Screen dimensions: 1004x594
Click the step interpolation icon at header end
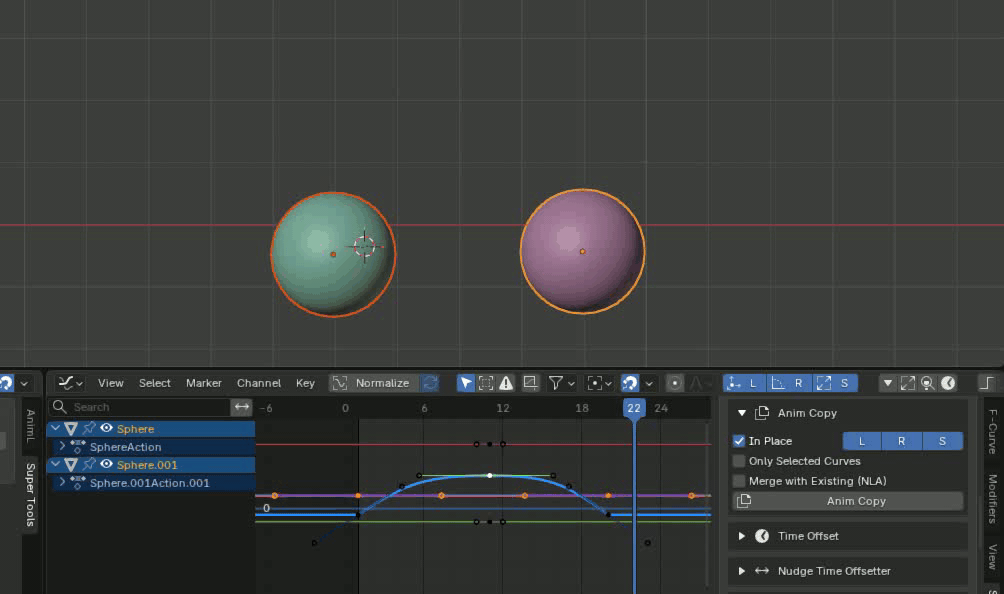click(x=987, y=383)
